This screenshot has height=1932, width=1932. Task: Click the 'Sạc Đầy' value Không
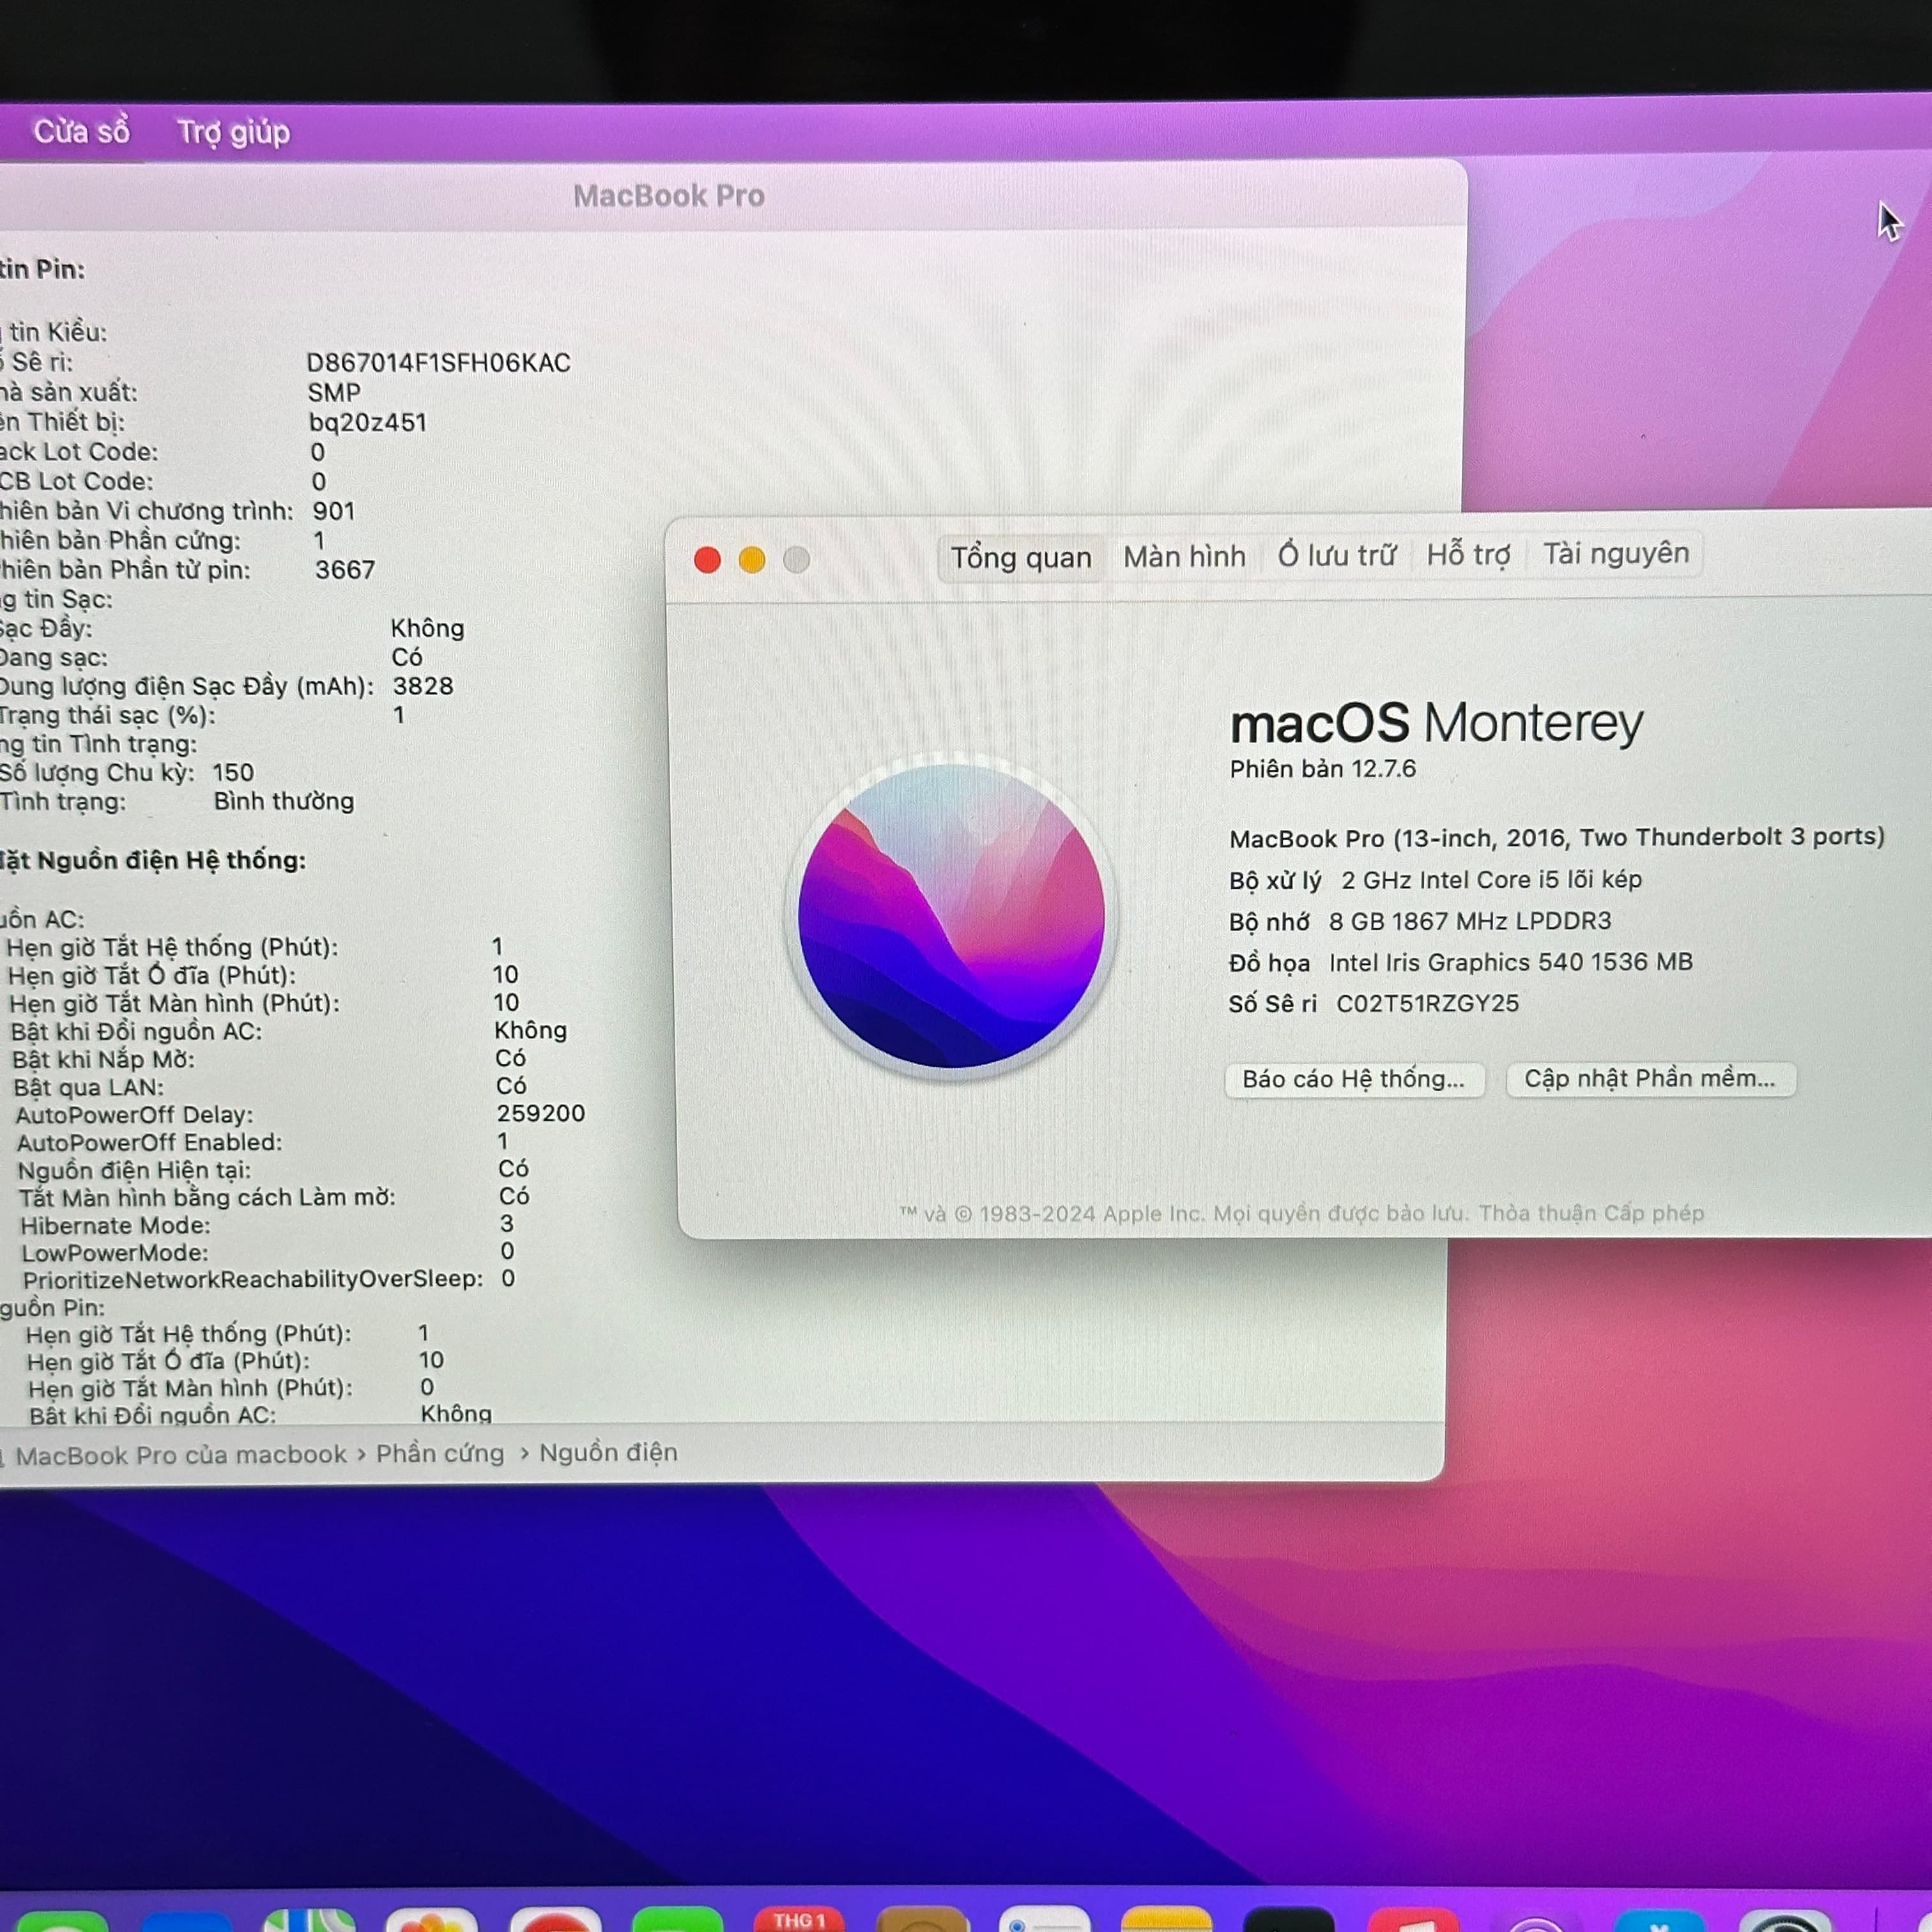(x=427, y=628)
